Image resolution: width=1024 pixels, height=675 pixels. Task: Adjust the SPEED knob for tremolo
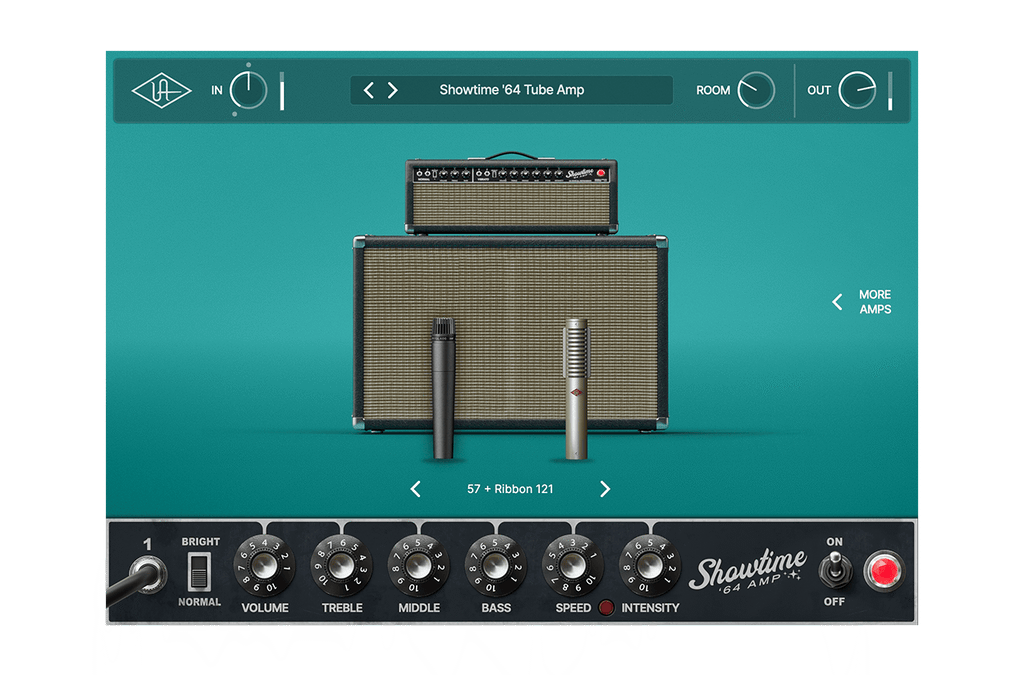[571, 567]
